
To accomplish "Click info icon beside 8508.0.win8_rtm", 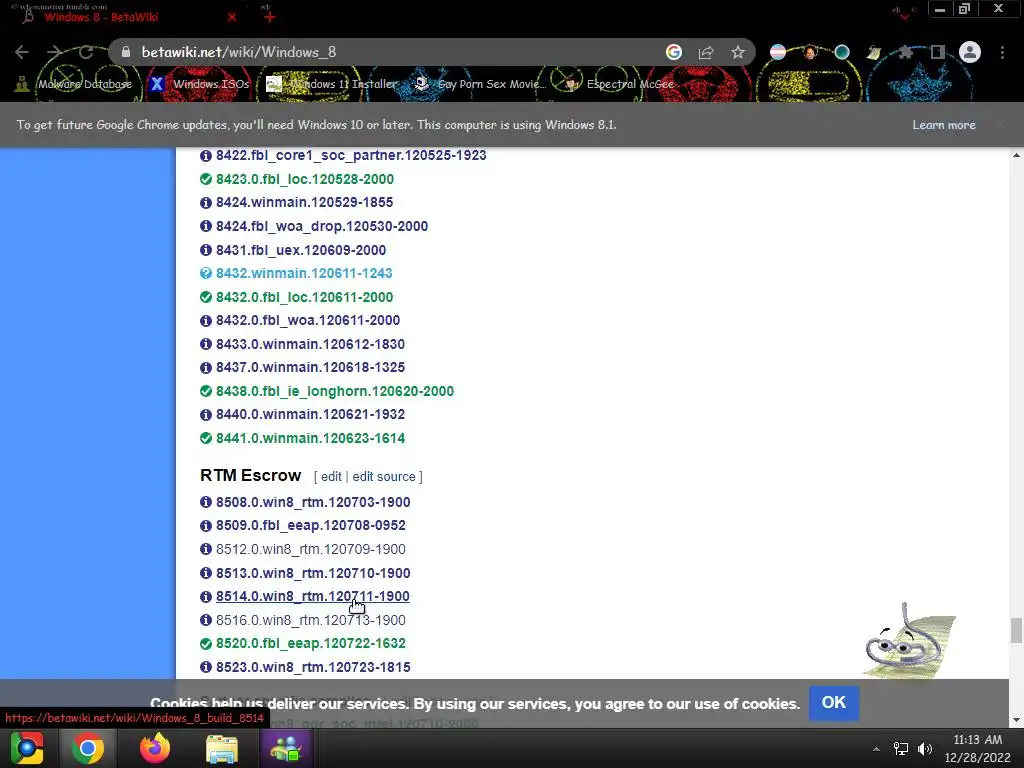I will pos(206,502).
